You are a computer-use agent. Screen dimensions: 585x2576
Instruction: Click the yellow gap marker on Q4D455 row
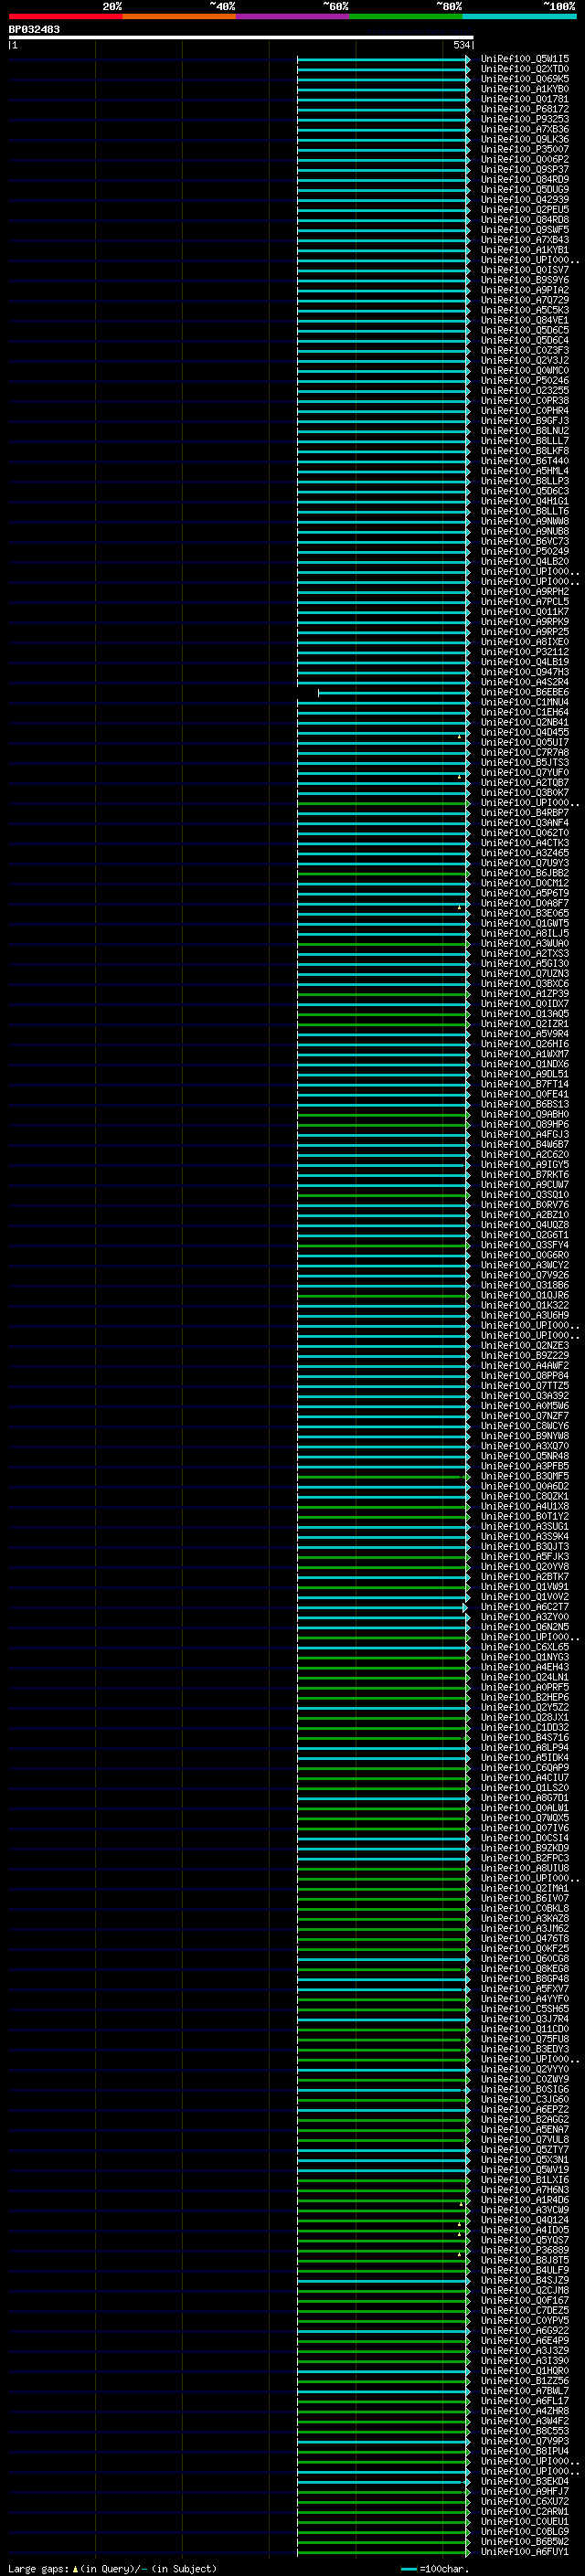460,736
